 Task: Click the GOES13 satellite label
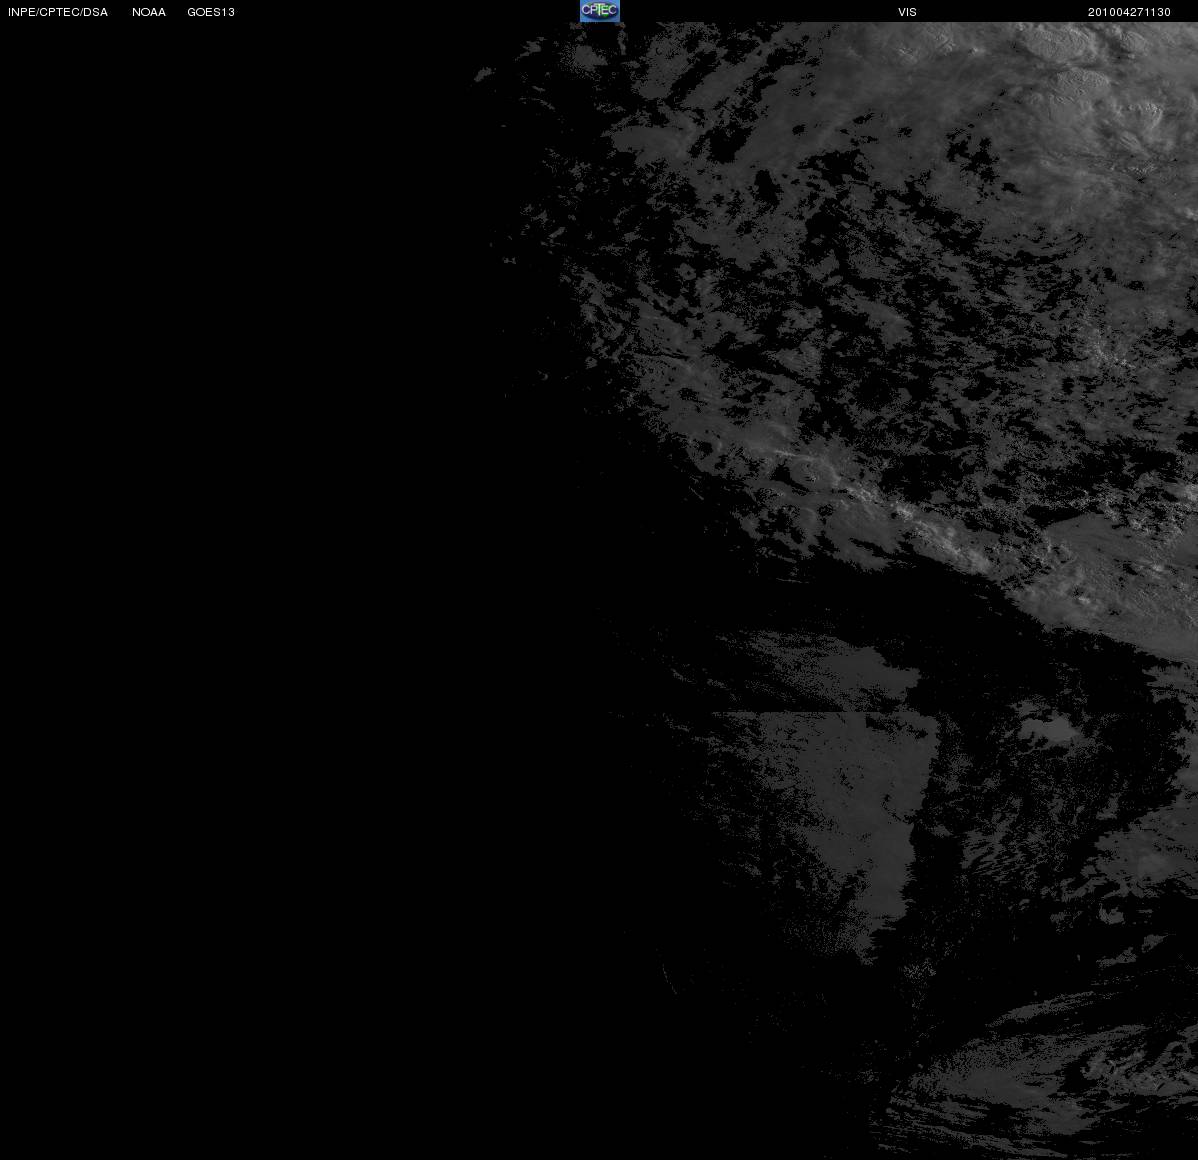(211, 12)
